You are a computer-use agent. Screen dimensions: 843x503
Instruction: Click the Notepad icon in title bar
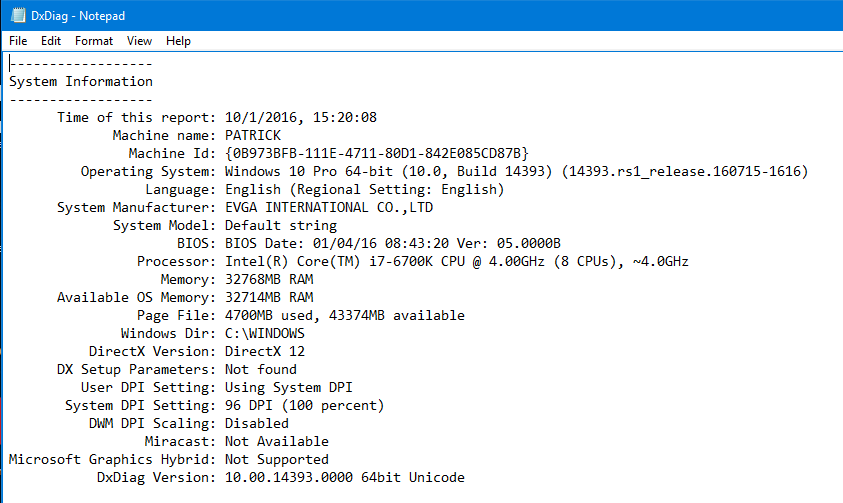[x=18, y=15]
